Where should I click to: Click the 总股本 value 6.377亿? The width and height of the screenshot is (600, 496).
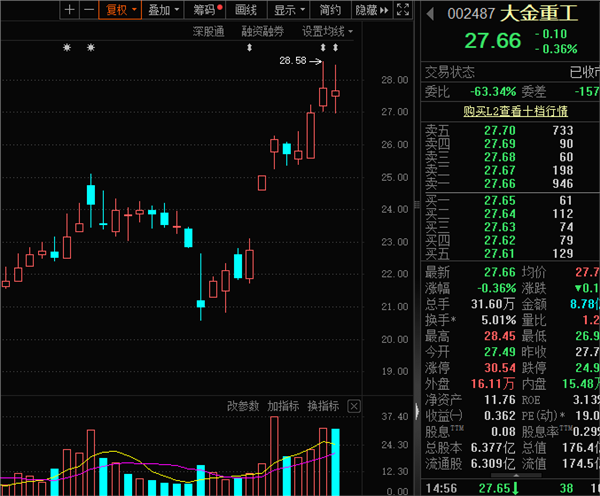tap(493, 448)
